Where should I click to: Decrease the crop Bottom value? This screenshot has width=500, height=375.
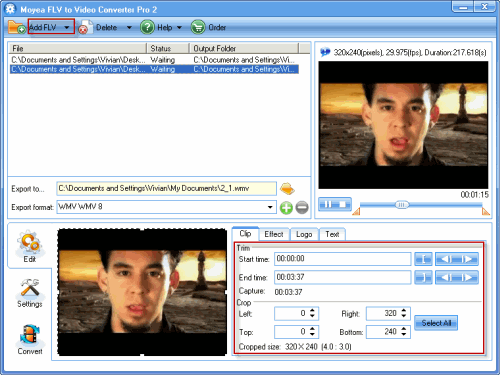point(404,334)
